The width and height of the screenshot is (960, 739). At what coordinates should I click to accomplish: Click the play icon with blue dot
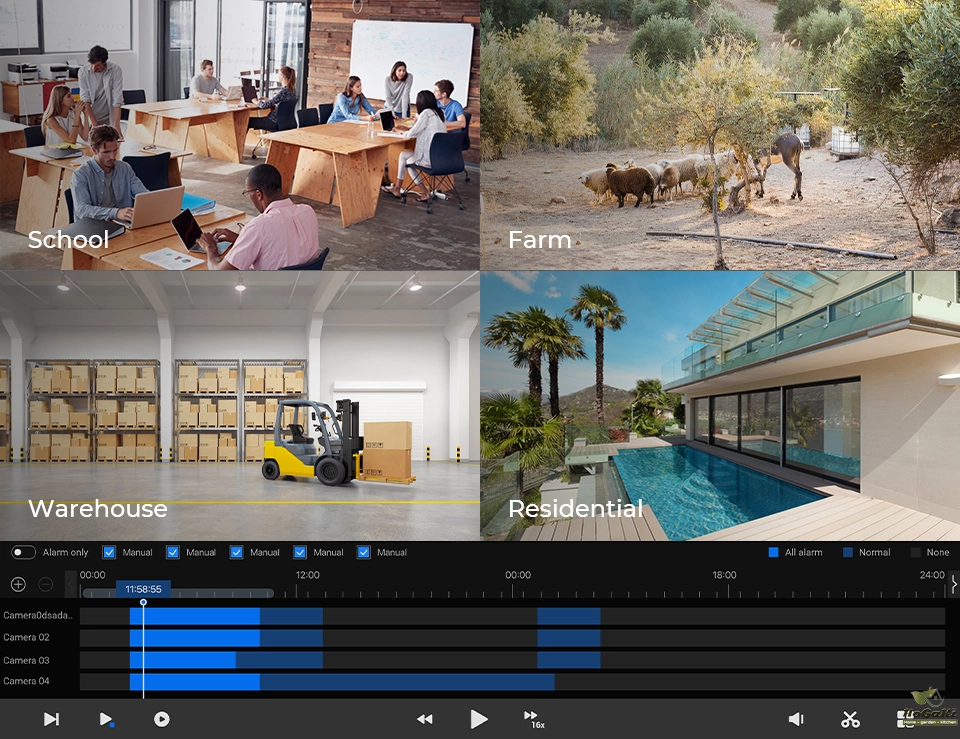click(x=106, y=719)
